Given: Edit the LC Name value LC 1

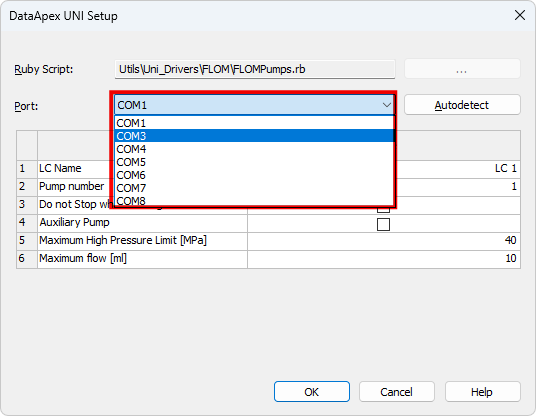Looking at the screenshot, I should 505,169.
